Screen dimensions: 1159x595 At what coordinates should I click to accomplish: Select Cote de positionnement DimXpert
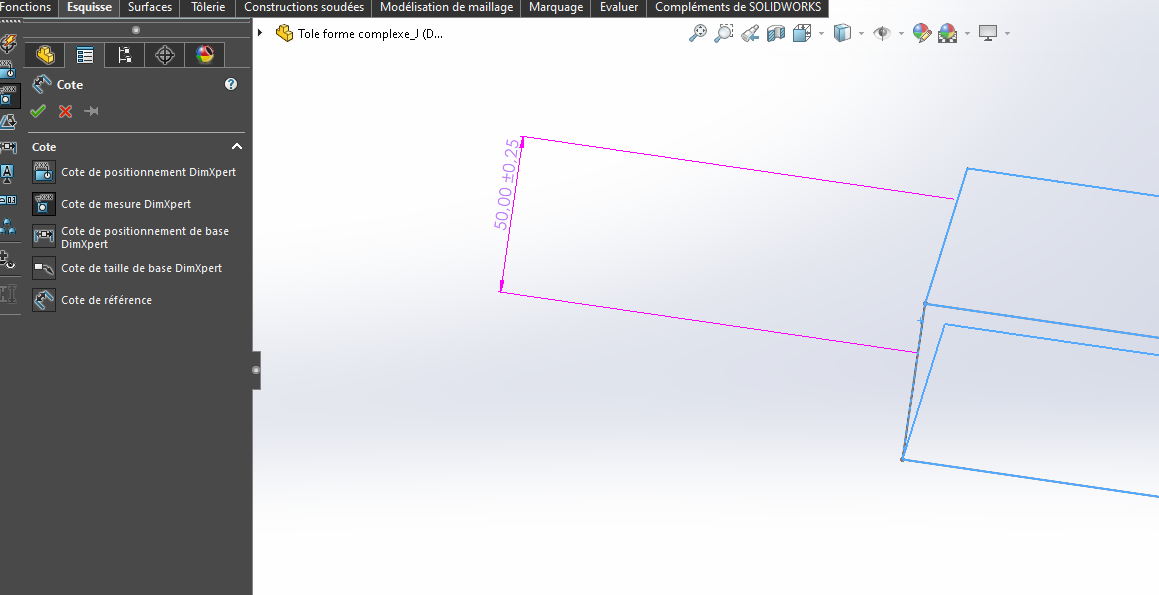click(148, 172)
